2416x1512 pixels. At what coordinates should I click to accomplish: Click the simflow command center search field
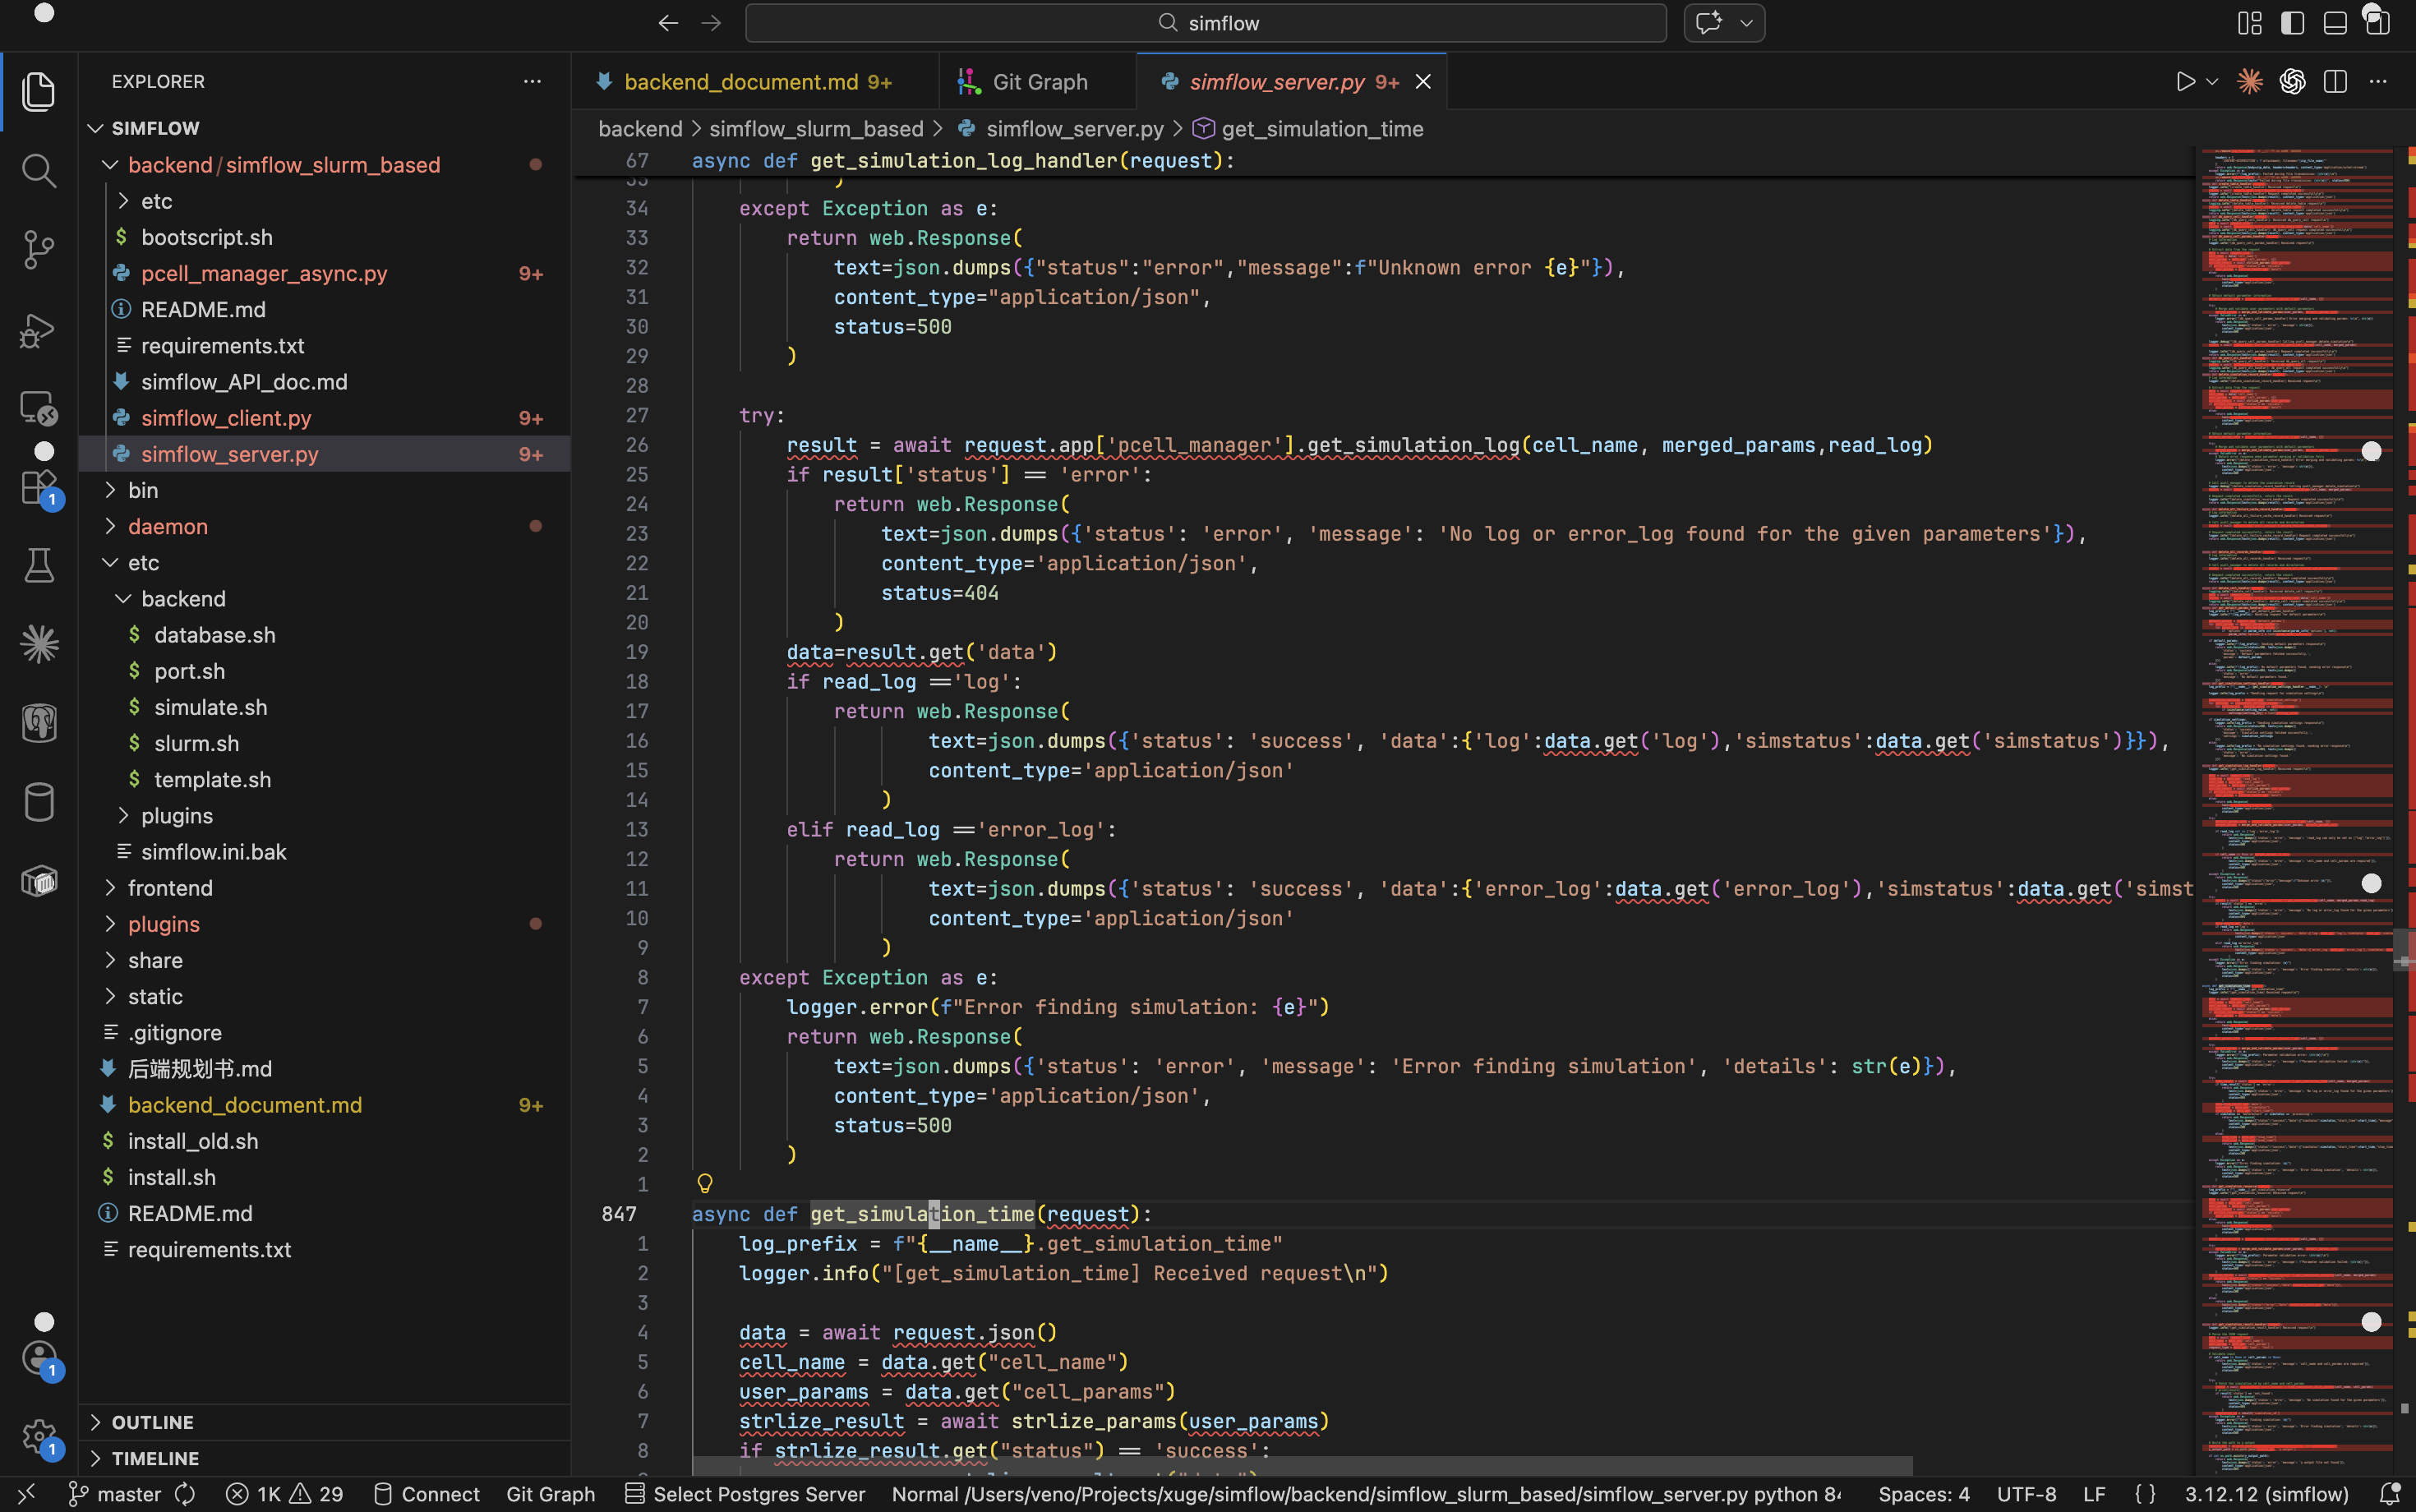[1206, 23]
